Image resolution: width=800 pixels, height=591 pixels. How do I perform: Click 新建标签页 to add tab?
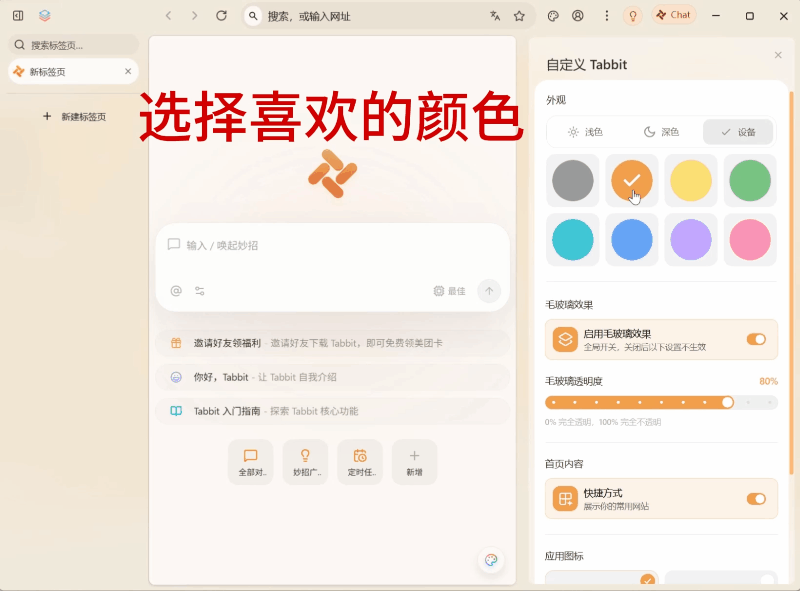(x=74, y=116)
